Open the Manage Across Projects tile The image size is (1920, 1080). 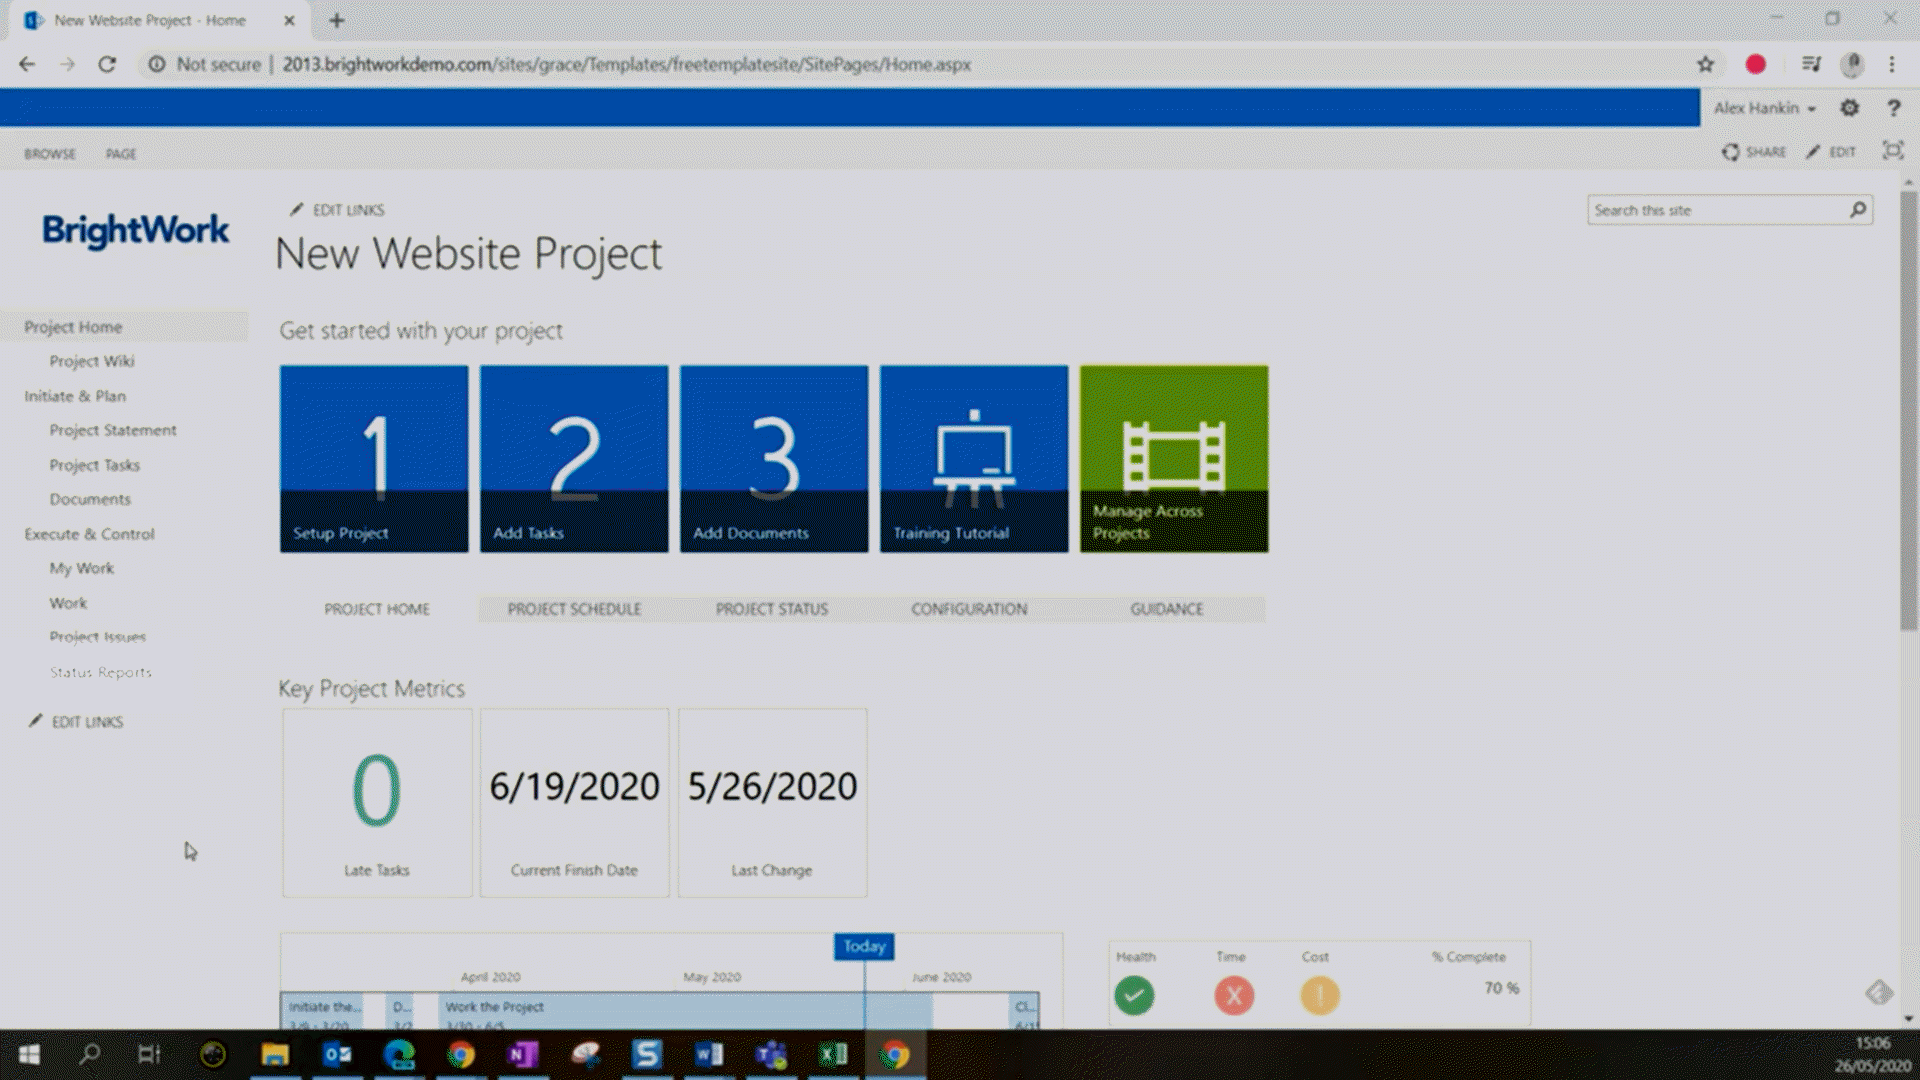pos(1173,458)
